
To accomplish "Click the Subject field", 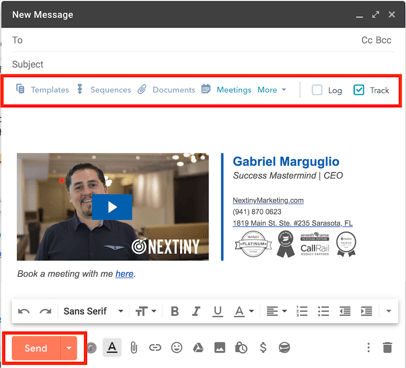I will click(x=203, y=64).
